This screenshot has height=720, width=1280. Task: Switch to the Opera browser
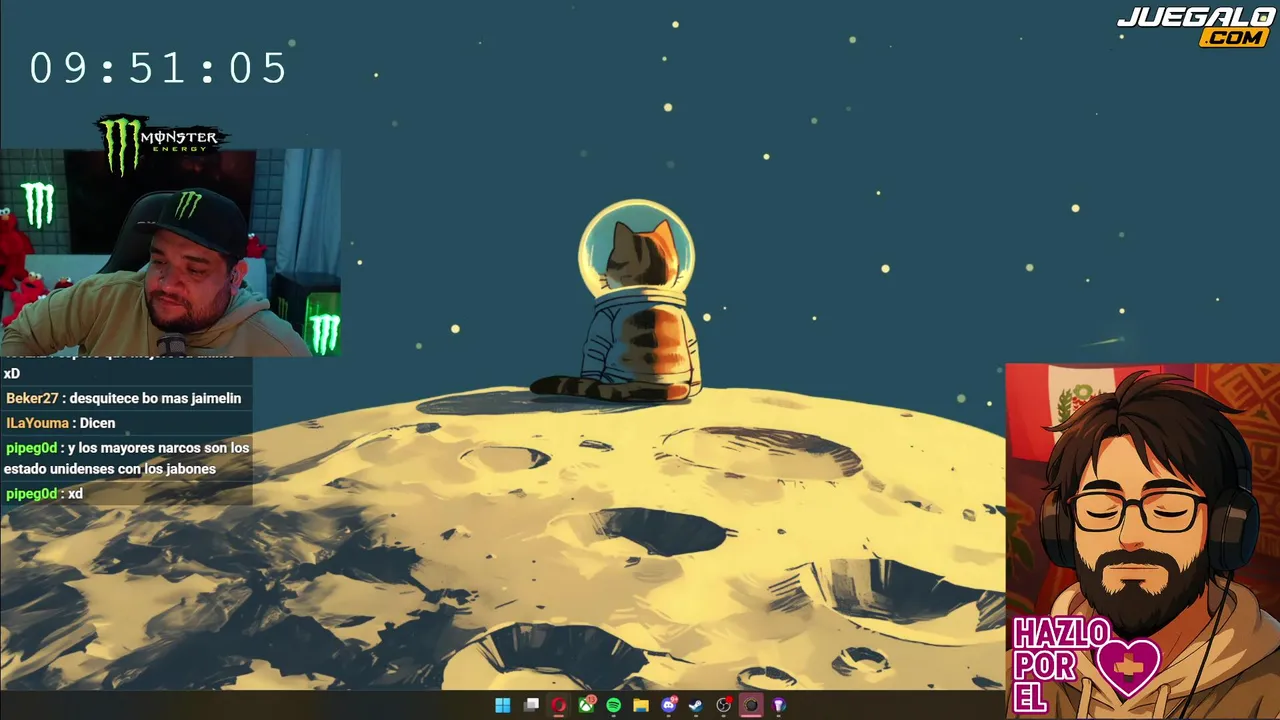click(559, 705)
